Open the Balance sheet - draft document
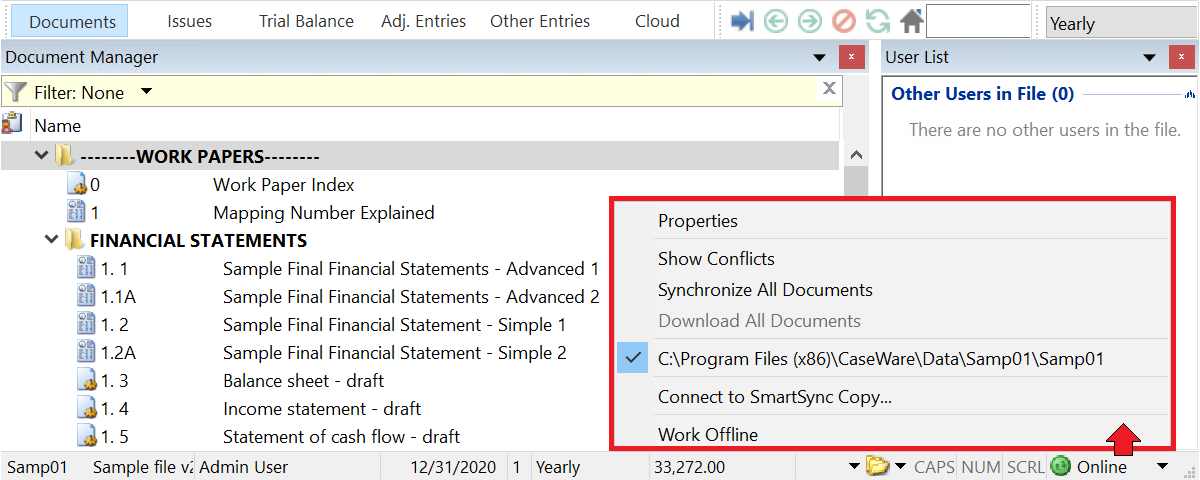 303,380
